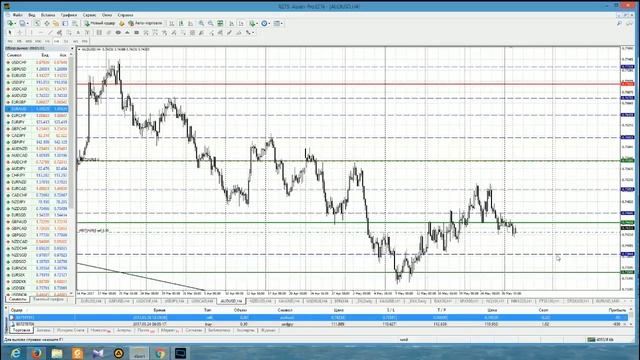
Task: Open the Вставка menu
Action: [x=48, y=15]
